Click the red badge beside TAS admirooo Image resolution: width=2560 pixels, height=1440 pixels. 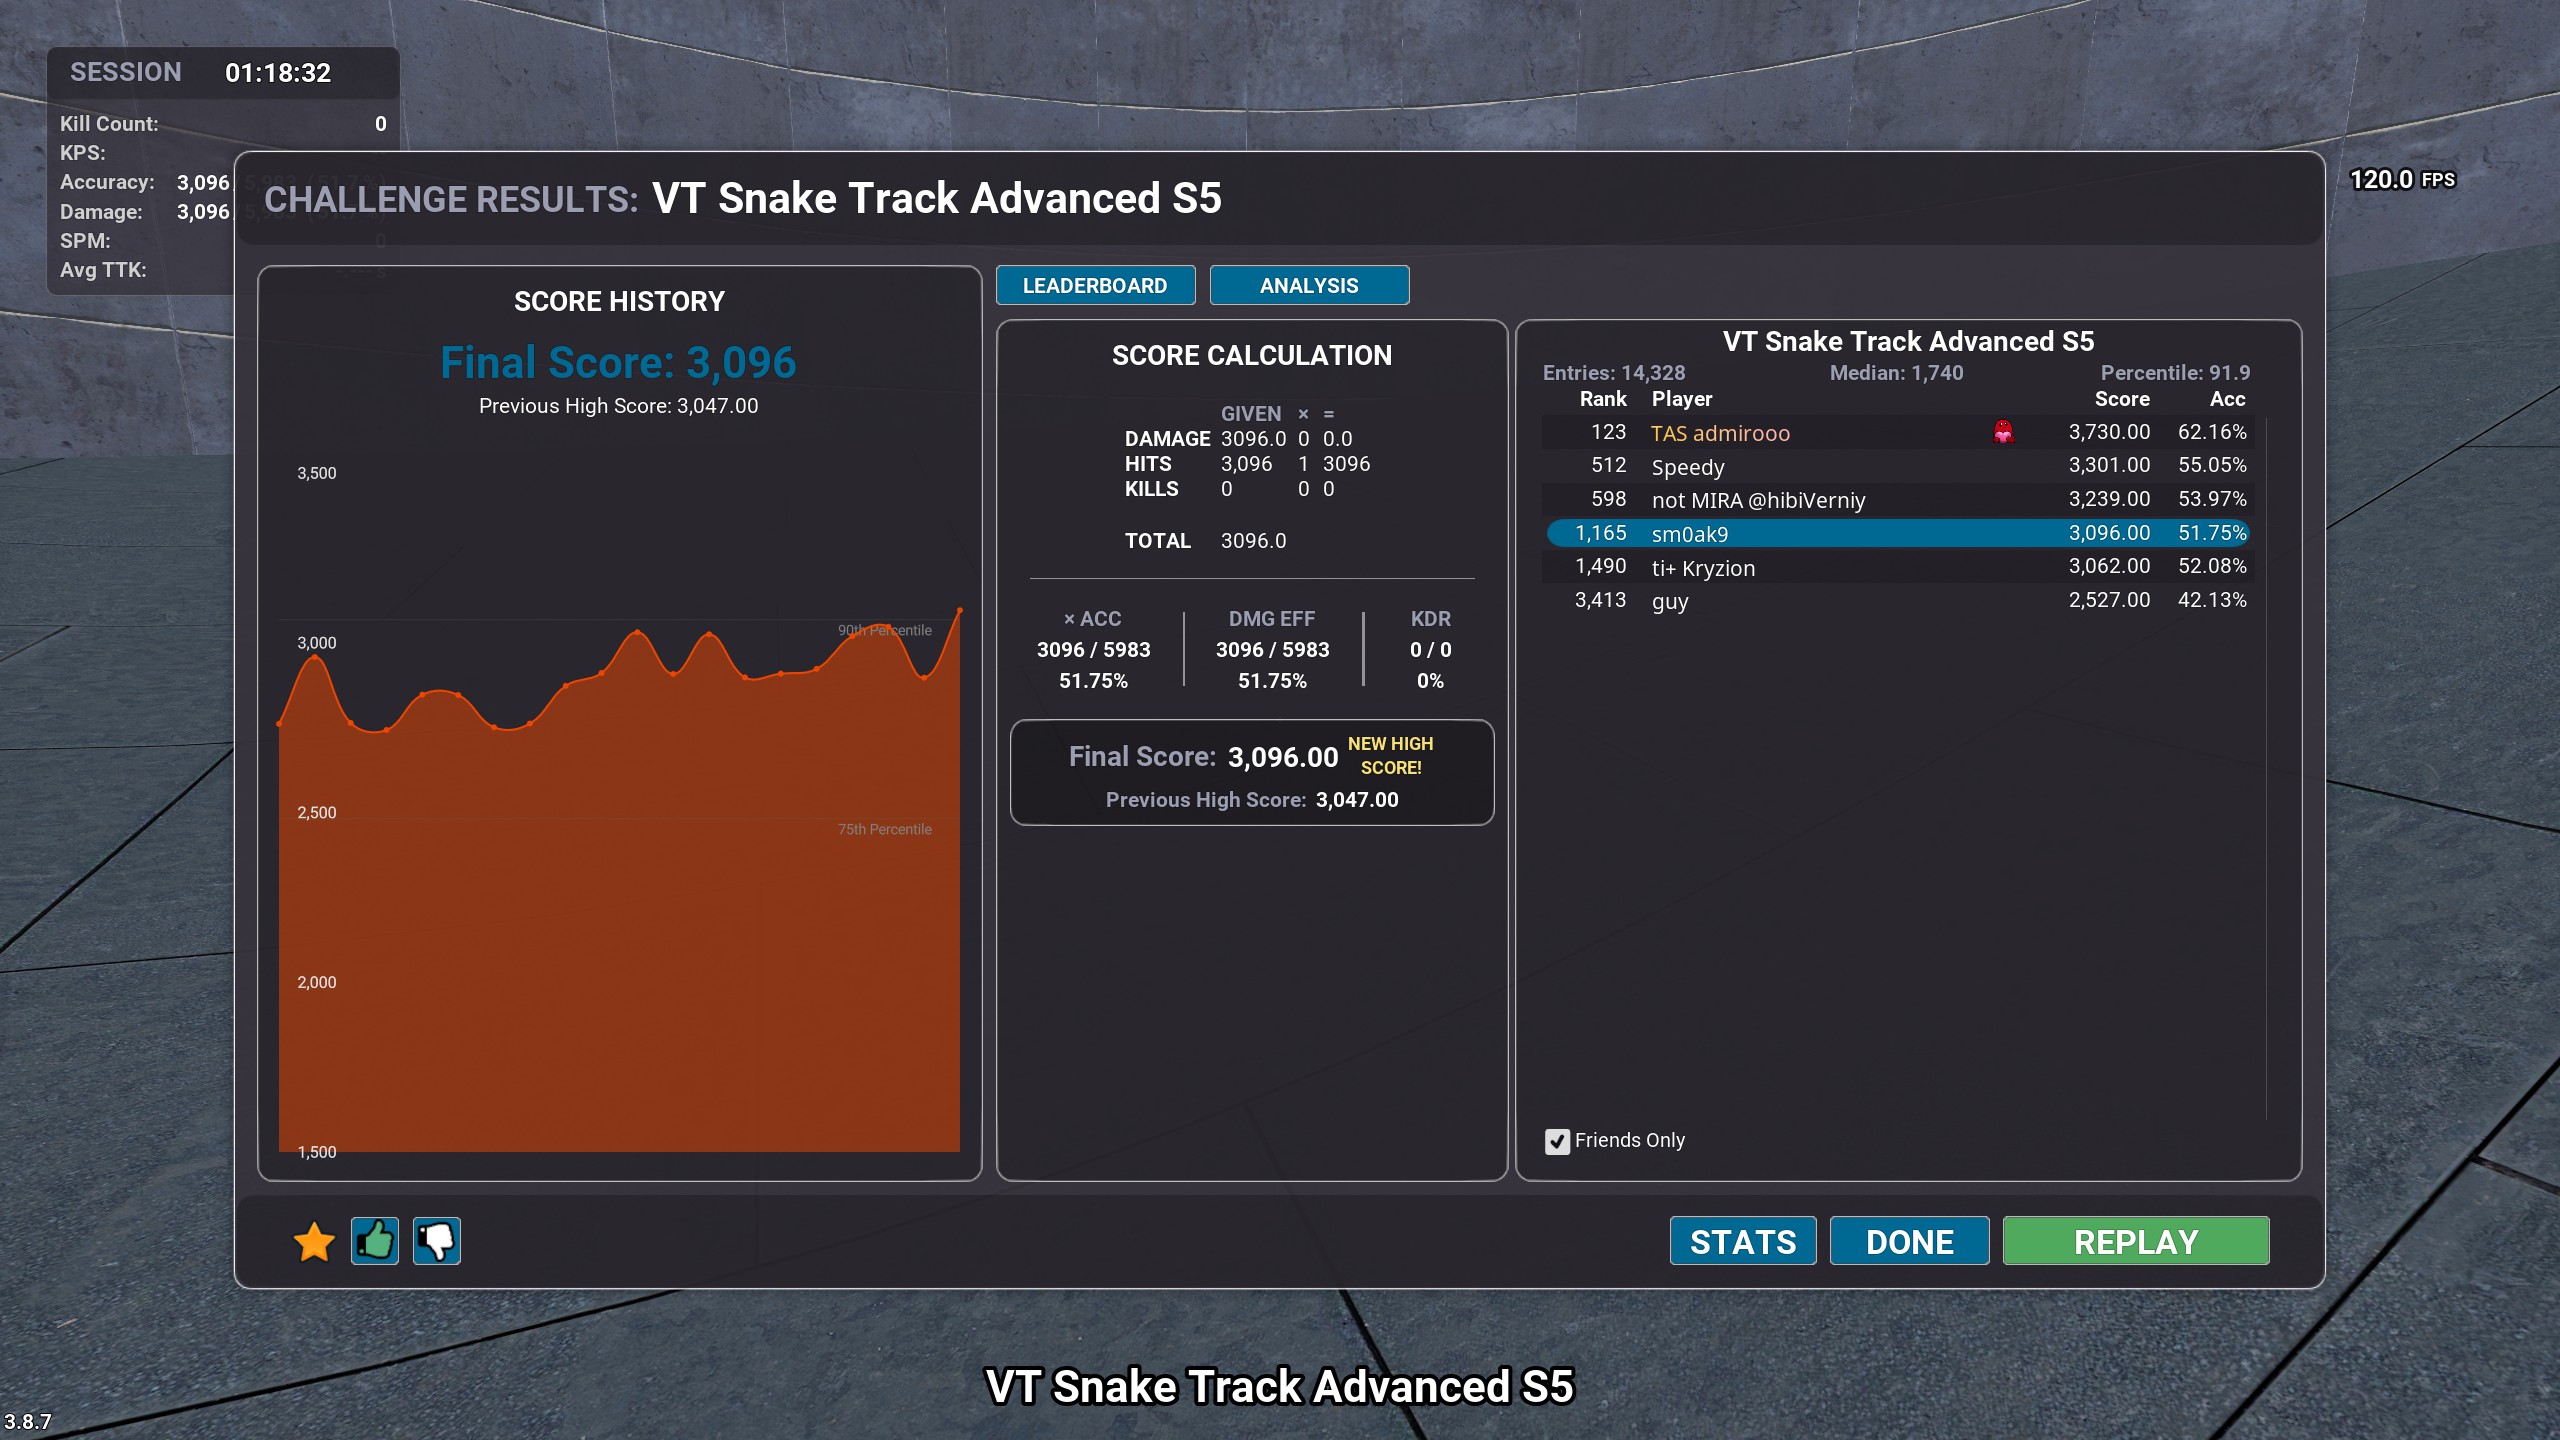tap(2003, 432)
